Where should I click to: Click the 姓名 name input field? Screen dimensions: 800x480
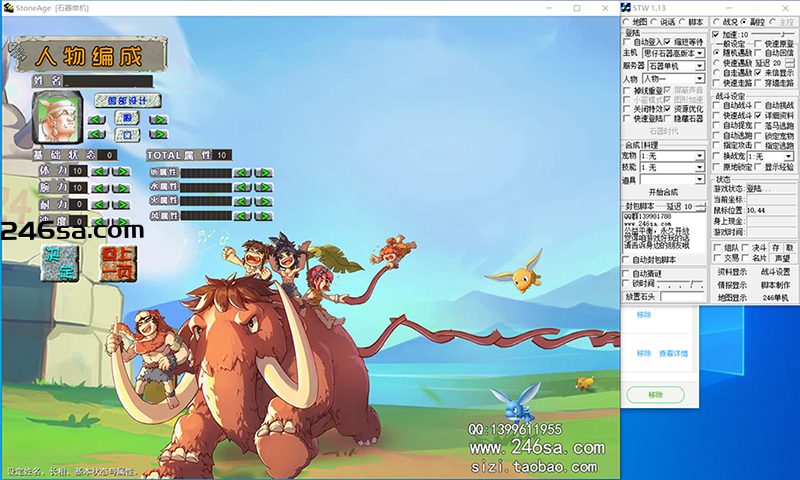(x=108, y=81)
